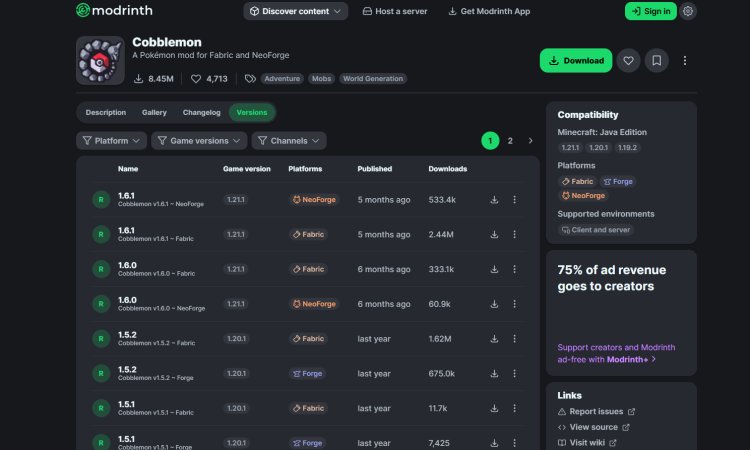Click the Adventure tag
This screenshot has width=750, height=450.
click(282, 78)
